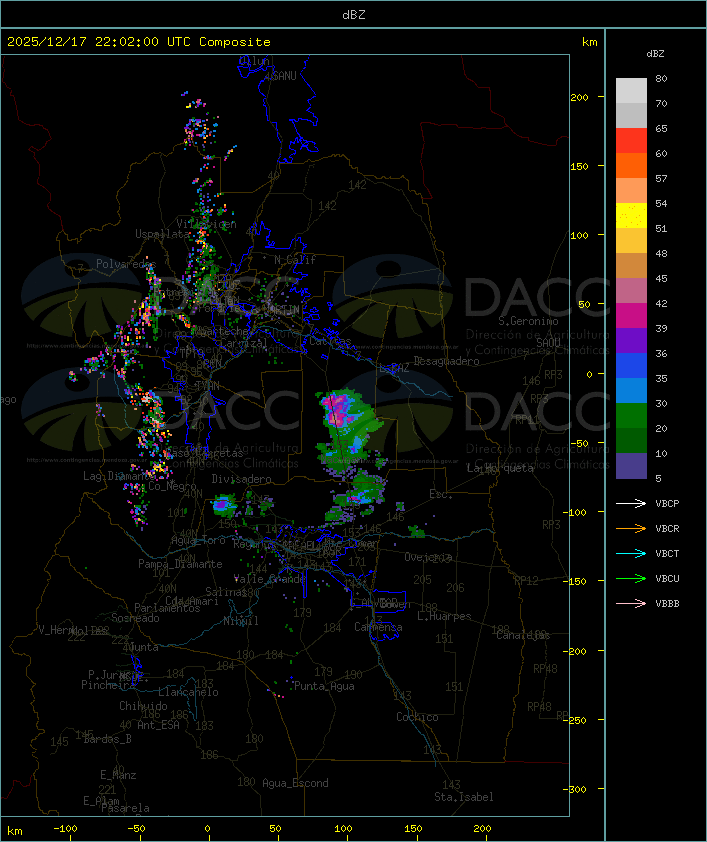The image size is (707, 842).
Task: Select the gray 65–70 dBZ swatch
Action: (x=631, y=115)
